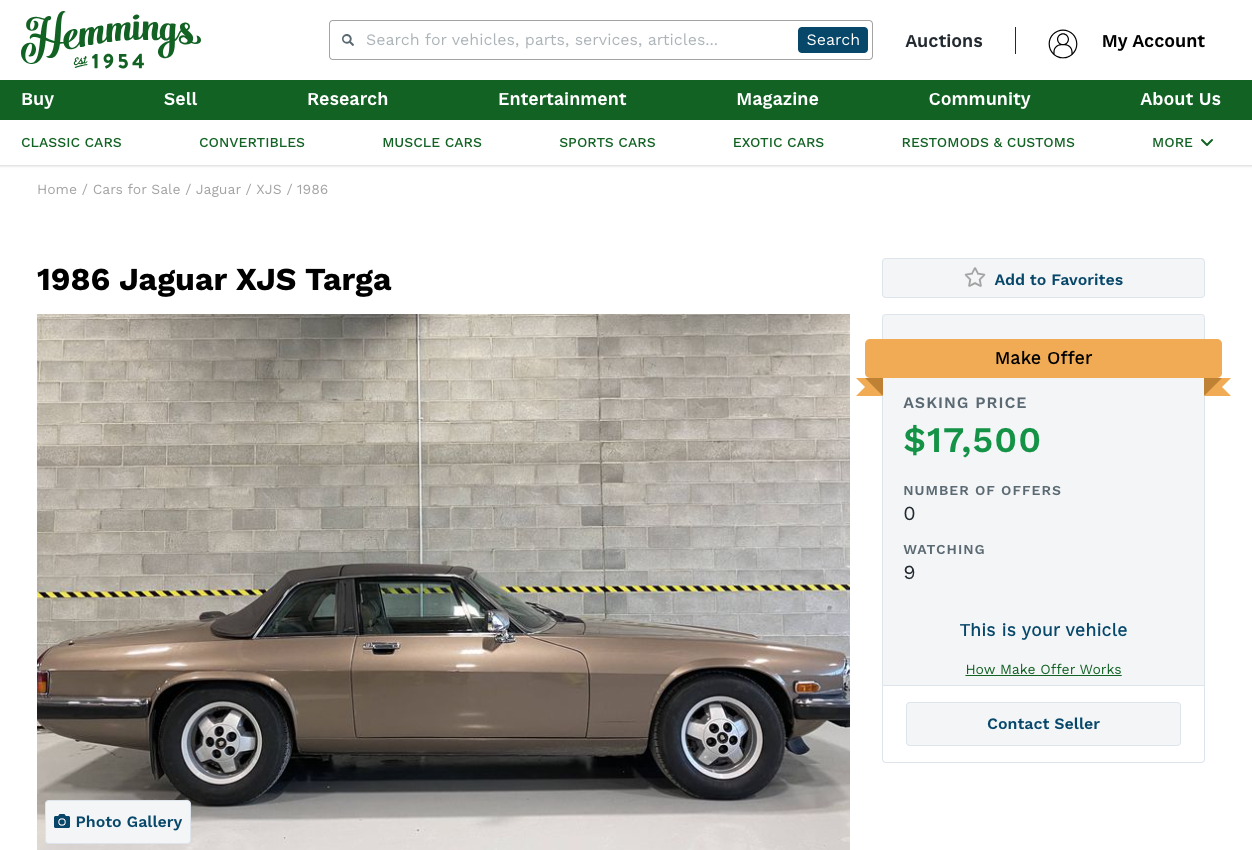
Task: Select the Magazine menu item
Action: [777, 99]
